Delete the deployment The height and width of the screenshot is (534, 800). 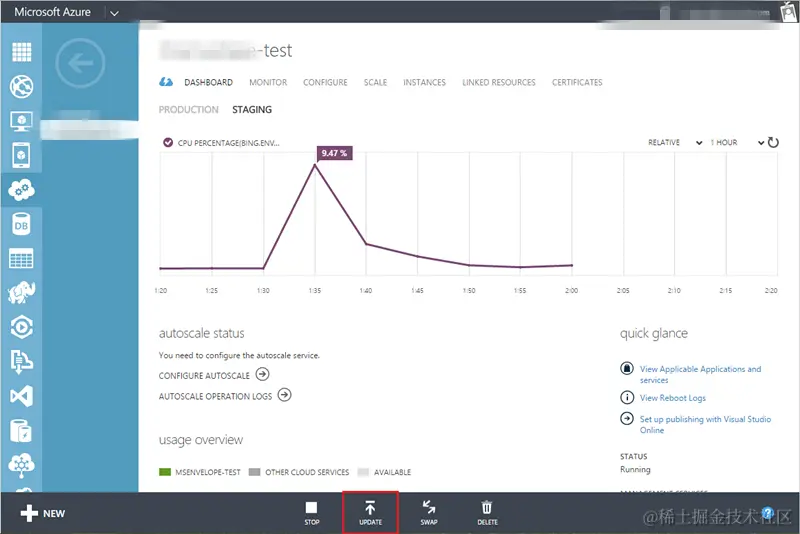(x=487, y=513)
